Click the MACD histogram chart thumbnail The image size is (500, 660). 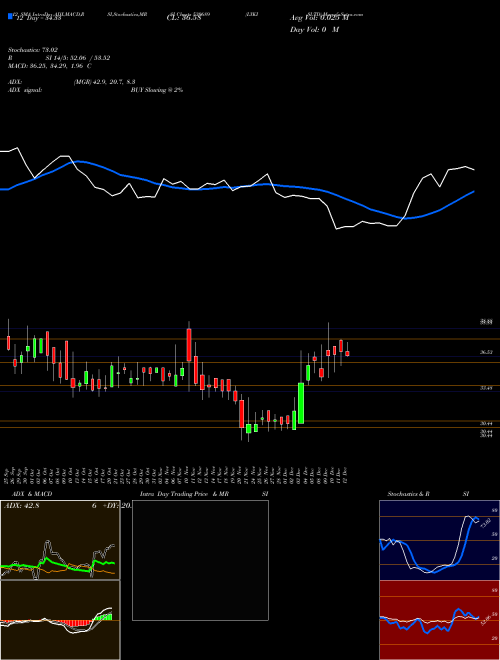click(60, 620)
